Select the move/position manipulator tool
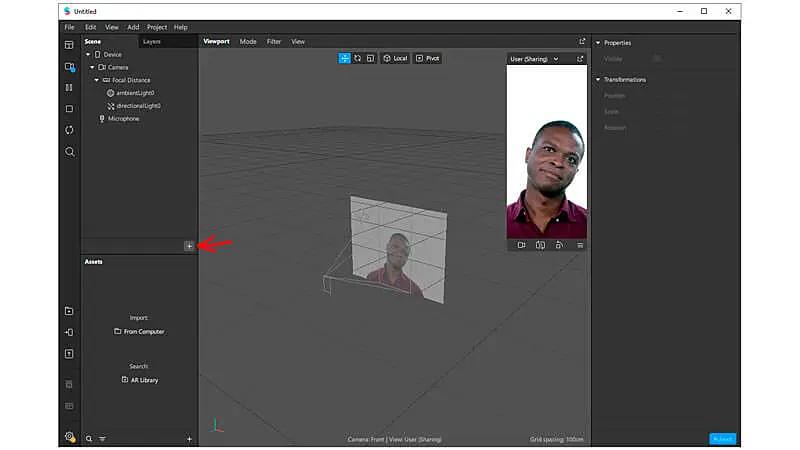This screenshot has height=450, width=800. coord(344,58)
